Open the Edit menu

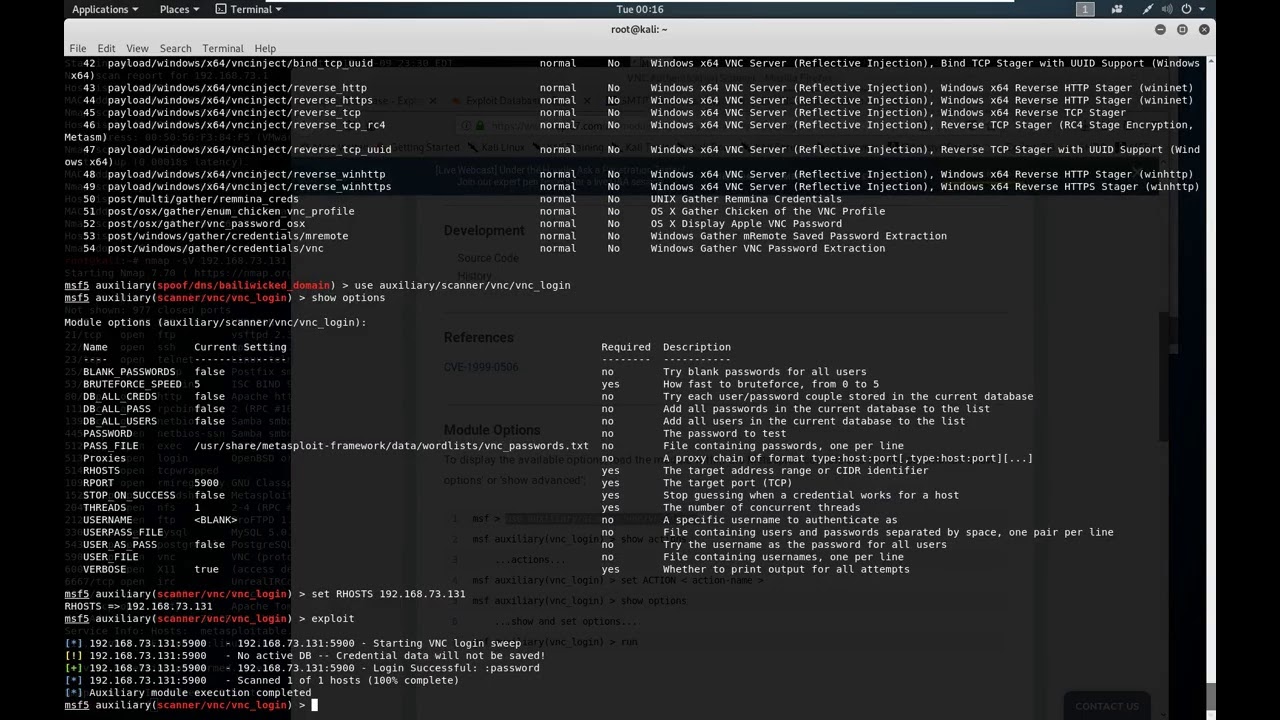coord(106,48)
